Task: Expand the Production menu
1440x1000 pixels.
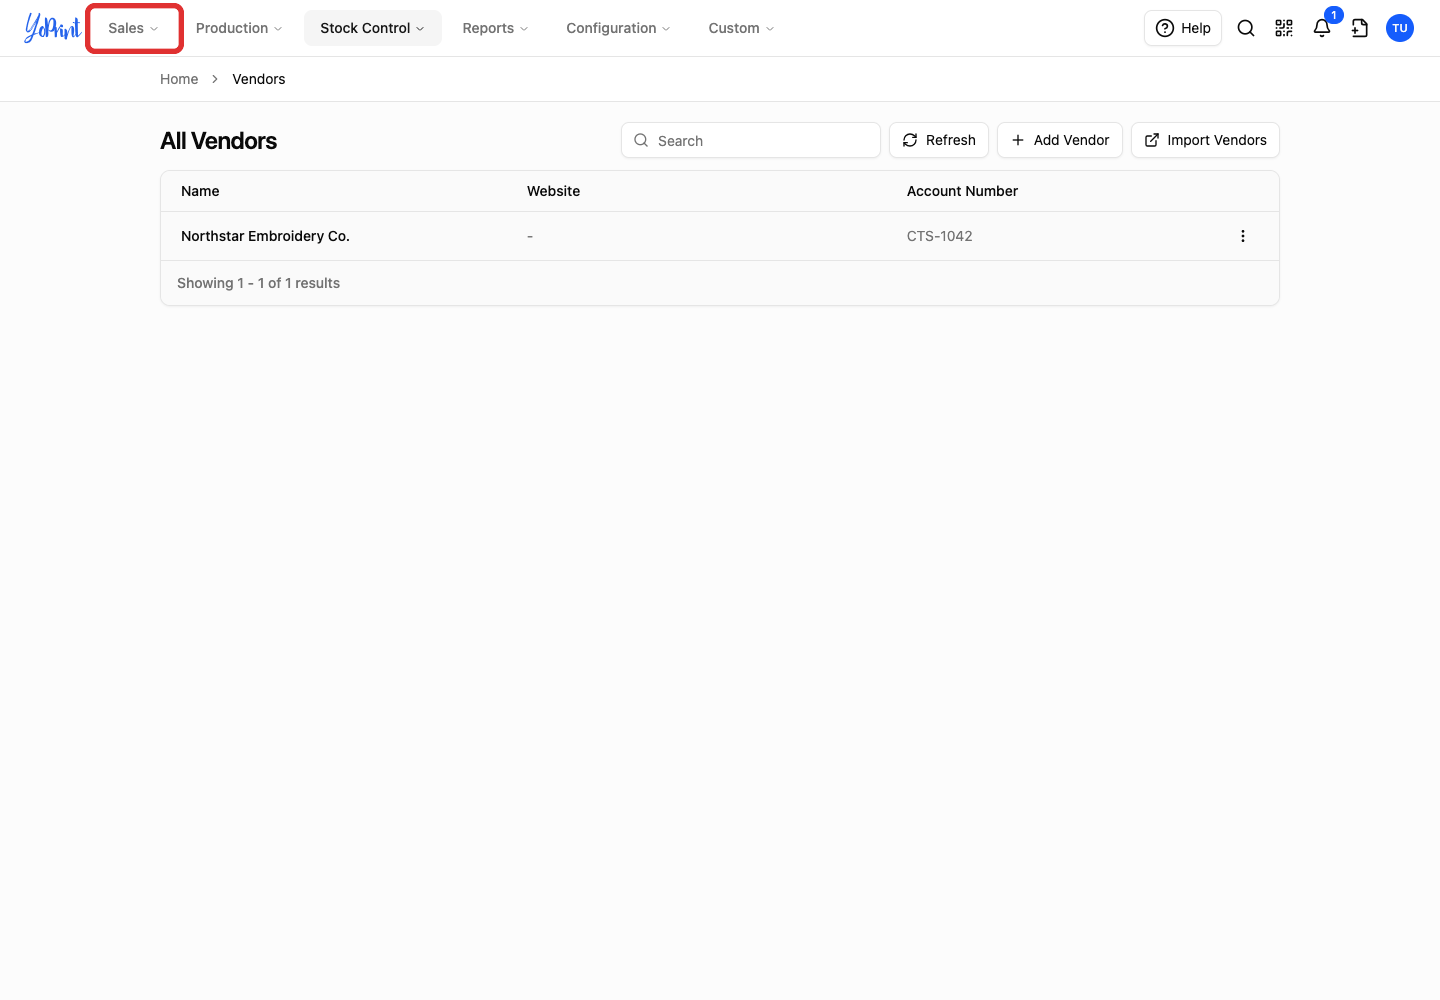Action: pos(239,28)
